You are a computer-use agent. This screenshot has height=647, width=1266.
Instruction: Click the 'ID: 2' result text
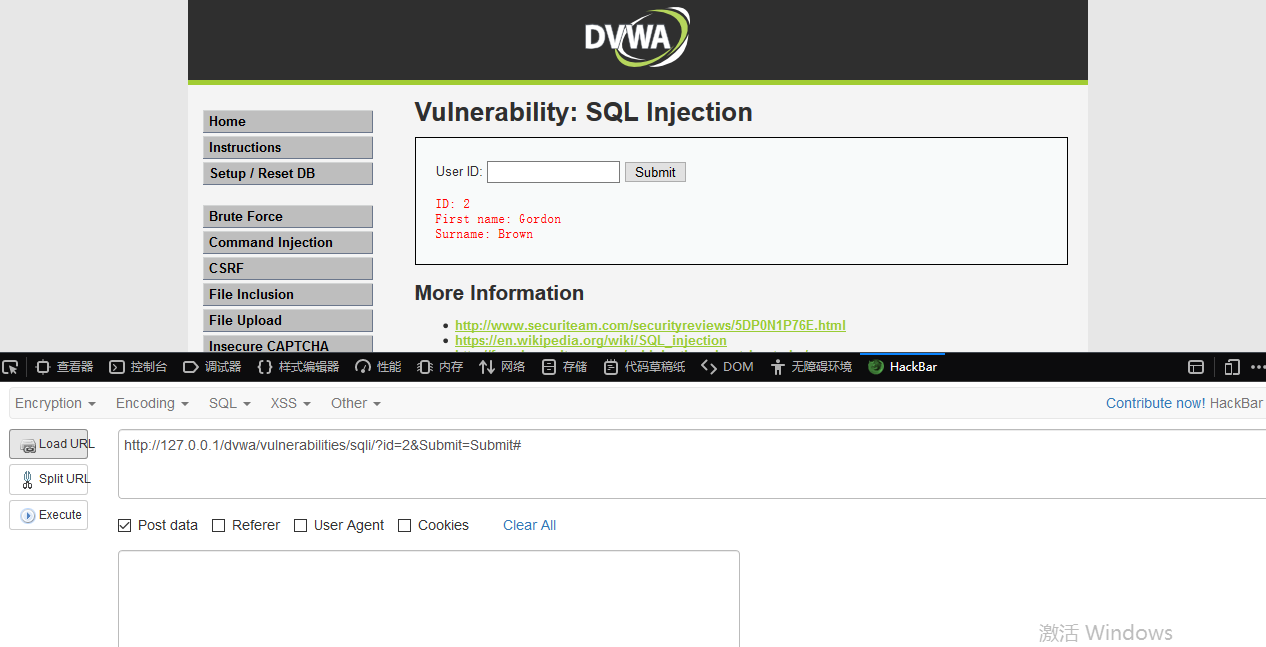(452, 204)
